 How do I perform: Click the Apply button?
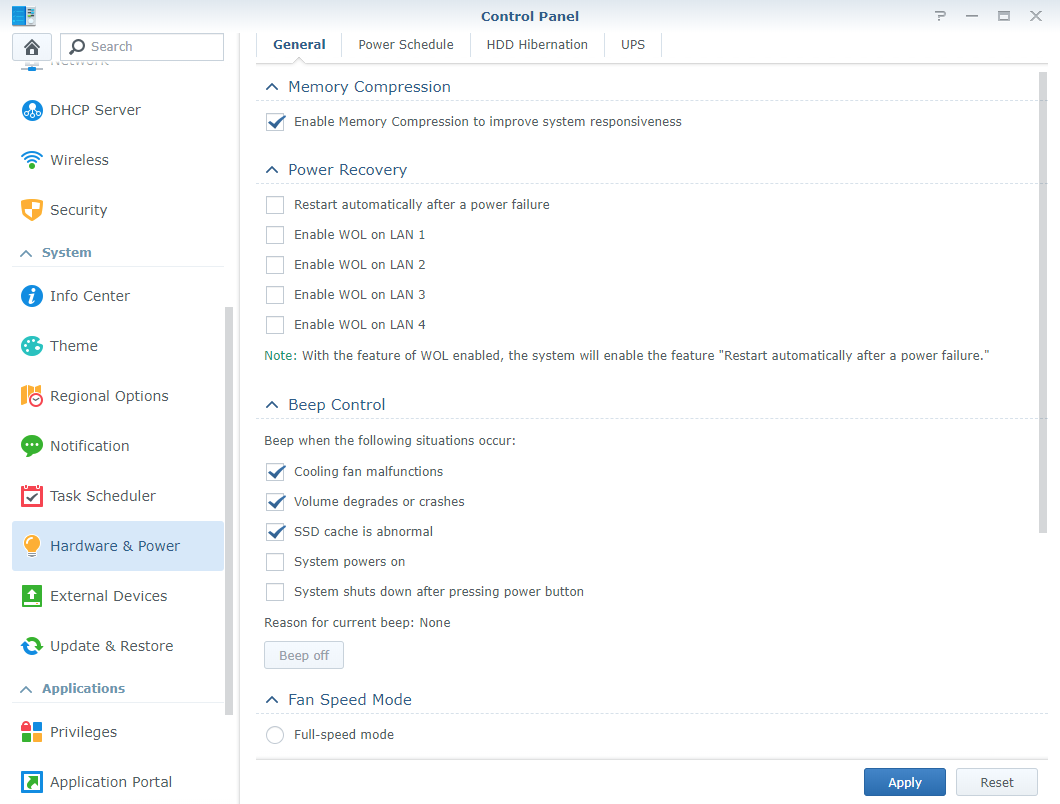[x=905, y=782]
